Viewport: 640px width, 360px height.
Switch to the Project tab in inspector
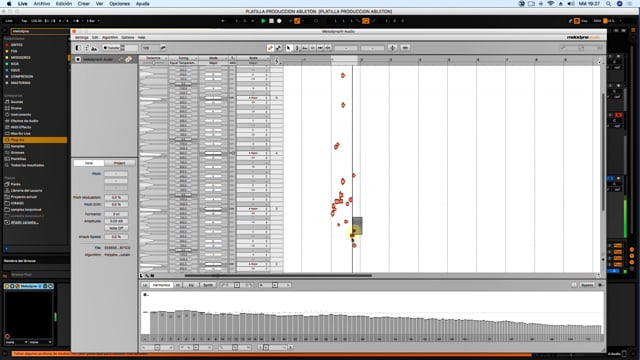tap(119, 163)
